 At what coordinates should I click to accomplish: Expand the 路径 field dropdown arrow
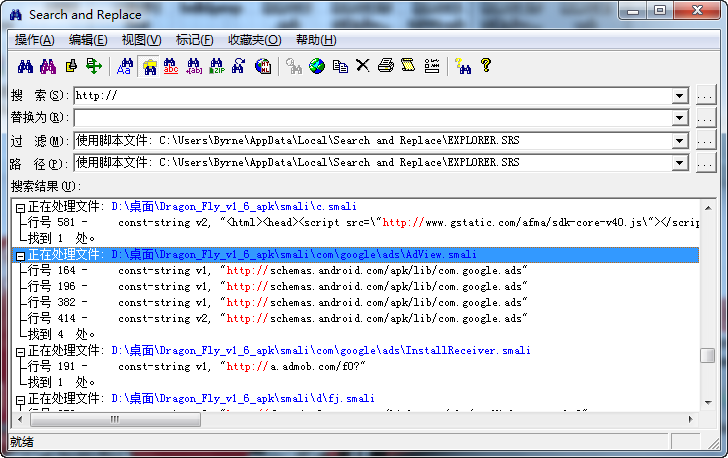[679, 163]
